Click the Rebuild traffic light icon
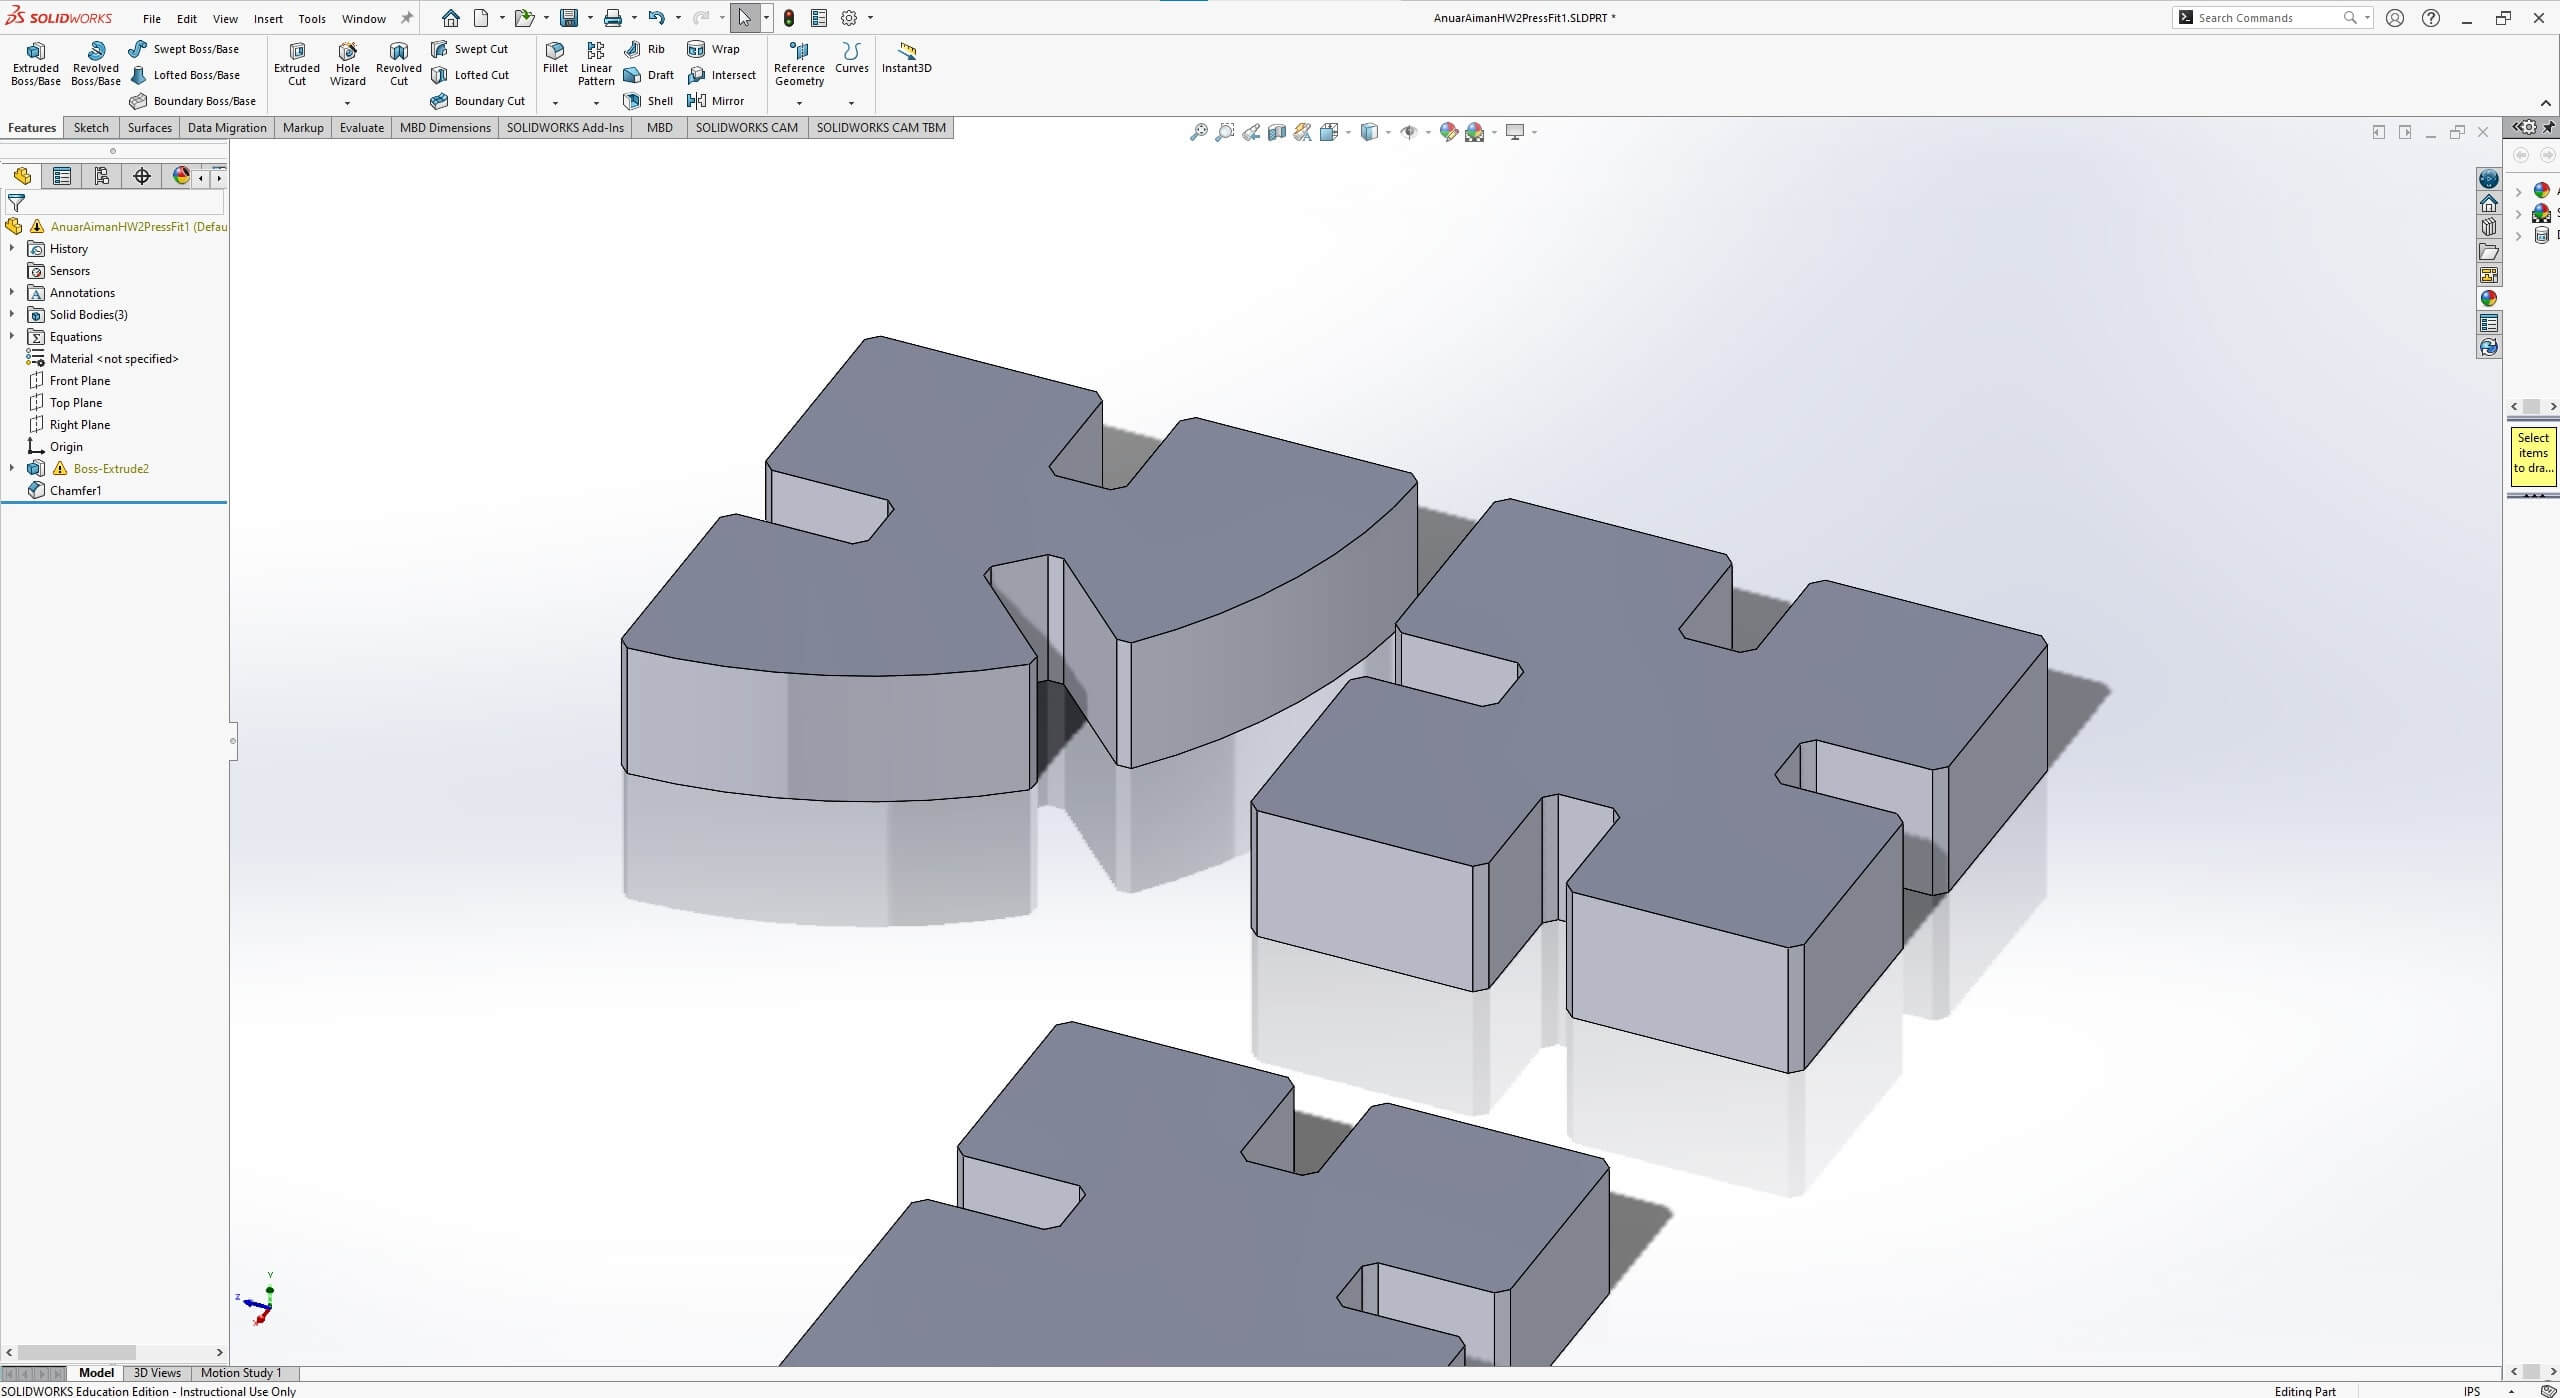Viewport: 2560px width, 1398px height. click(789, 18)
